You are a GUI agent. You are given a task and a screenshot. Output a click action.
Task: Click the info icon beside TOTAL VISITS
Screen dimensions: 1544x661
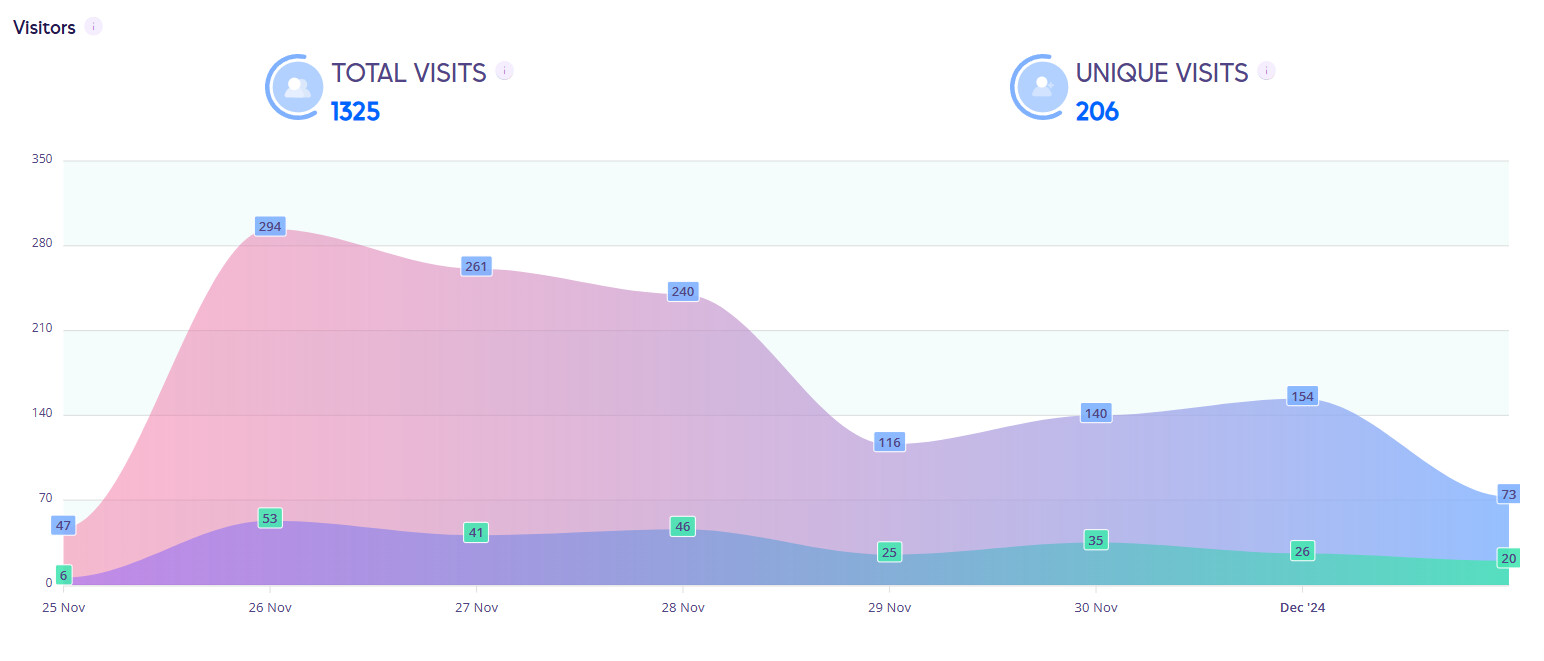[505, 71]
